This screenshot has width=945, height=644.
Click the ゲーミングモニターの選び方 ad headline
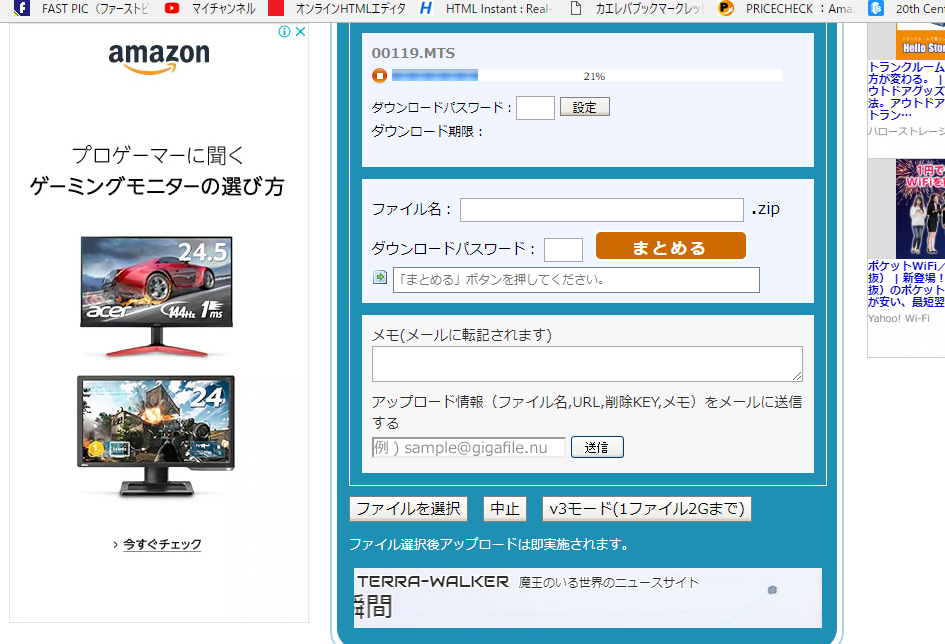[157, 187]
